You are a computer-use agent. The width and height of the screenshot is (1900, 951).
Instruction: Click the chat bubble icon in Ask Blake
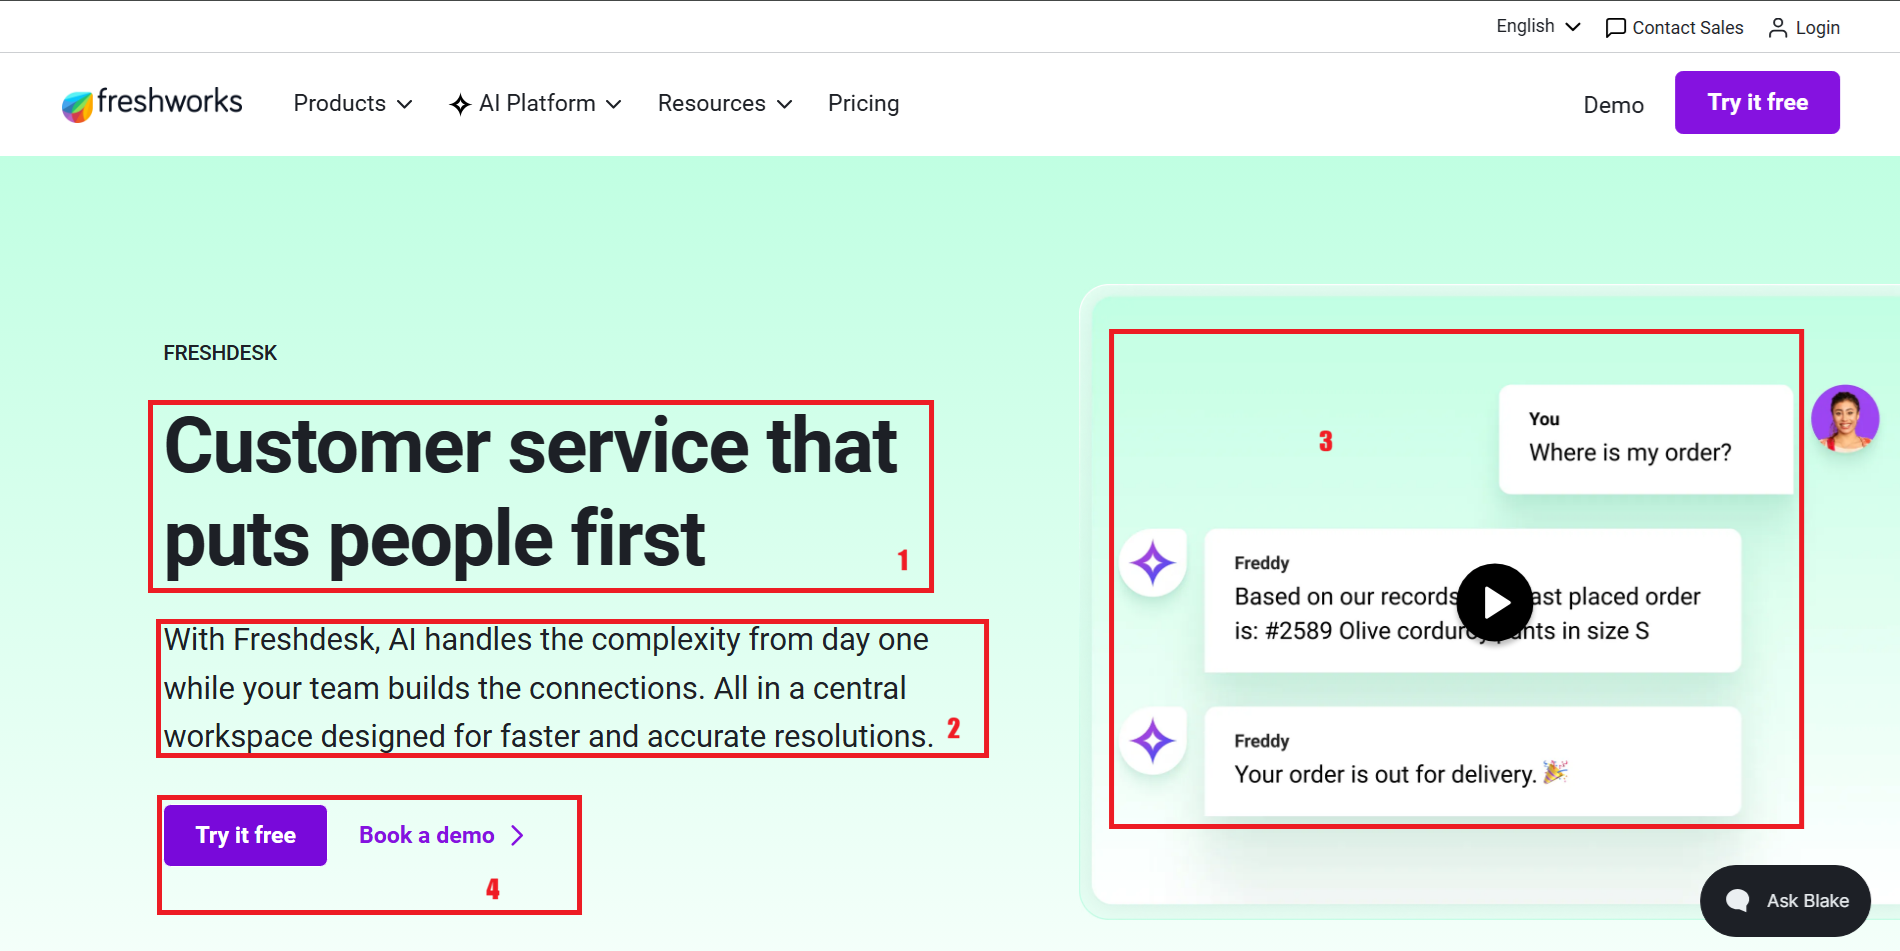tap(1738, 901)
